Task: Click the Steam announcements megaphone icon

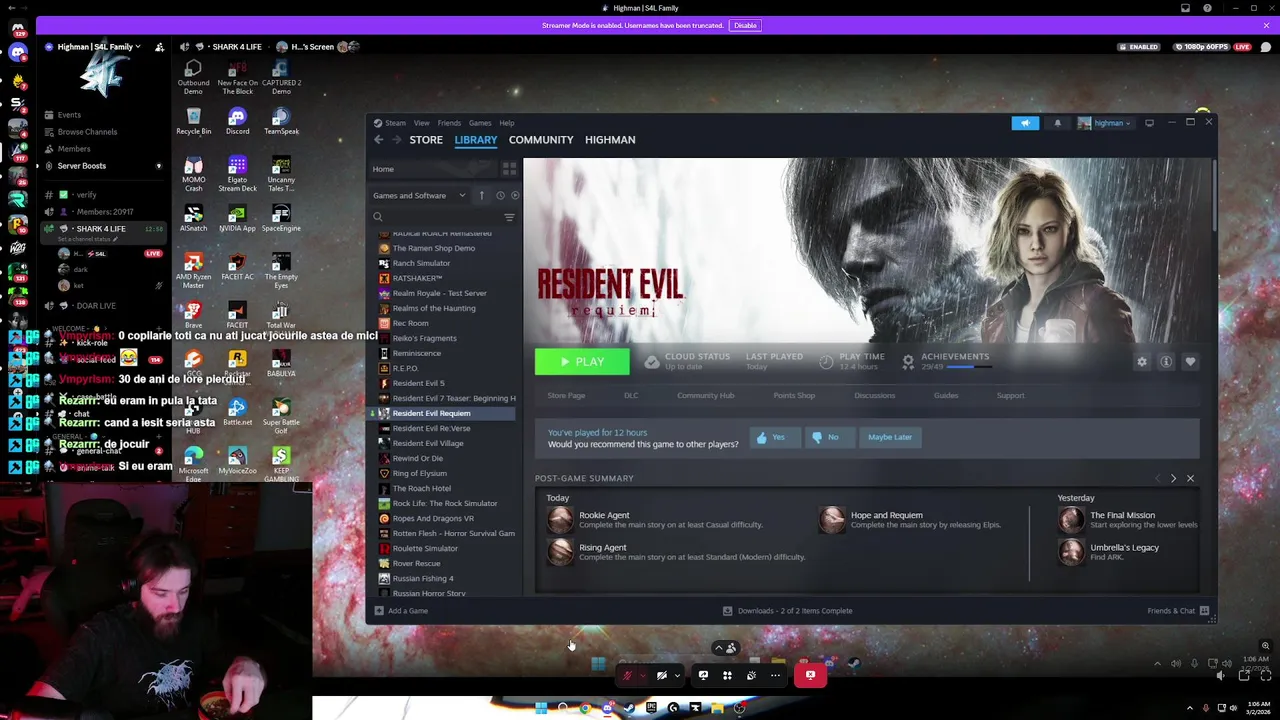Action: (1025, 123)
